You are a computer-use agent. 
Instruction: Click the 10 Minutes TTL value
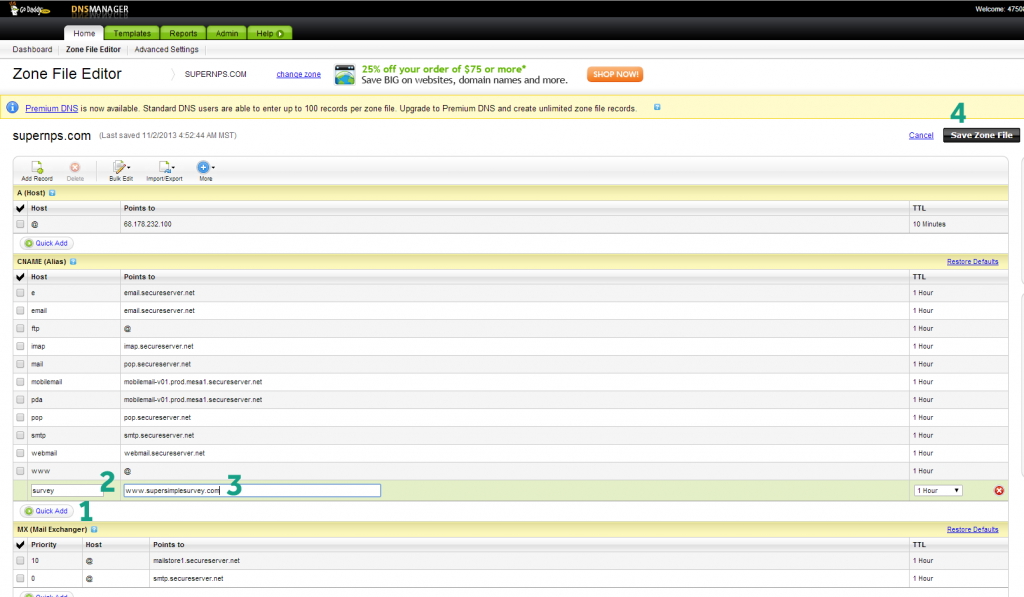(x=929, y=224)
